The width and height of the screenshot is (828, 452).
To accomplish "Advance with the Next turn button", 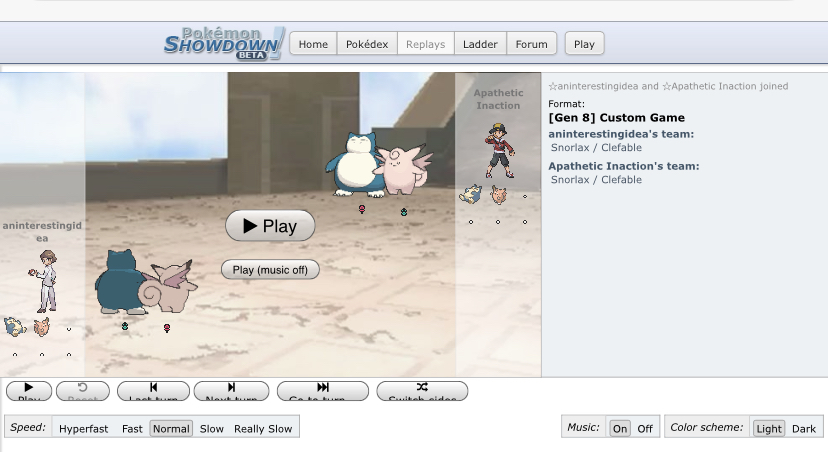I will [231, 391].
